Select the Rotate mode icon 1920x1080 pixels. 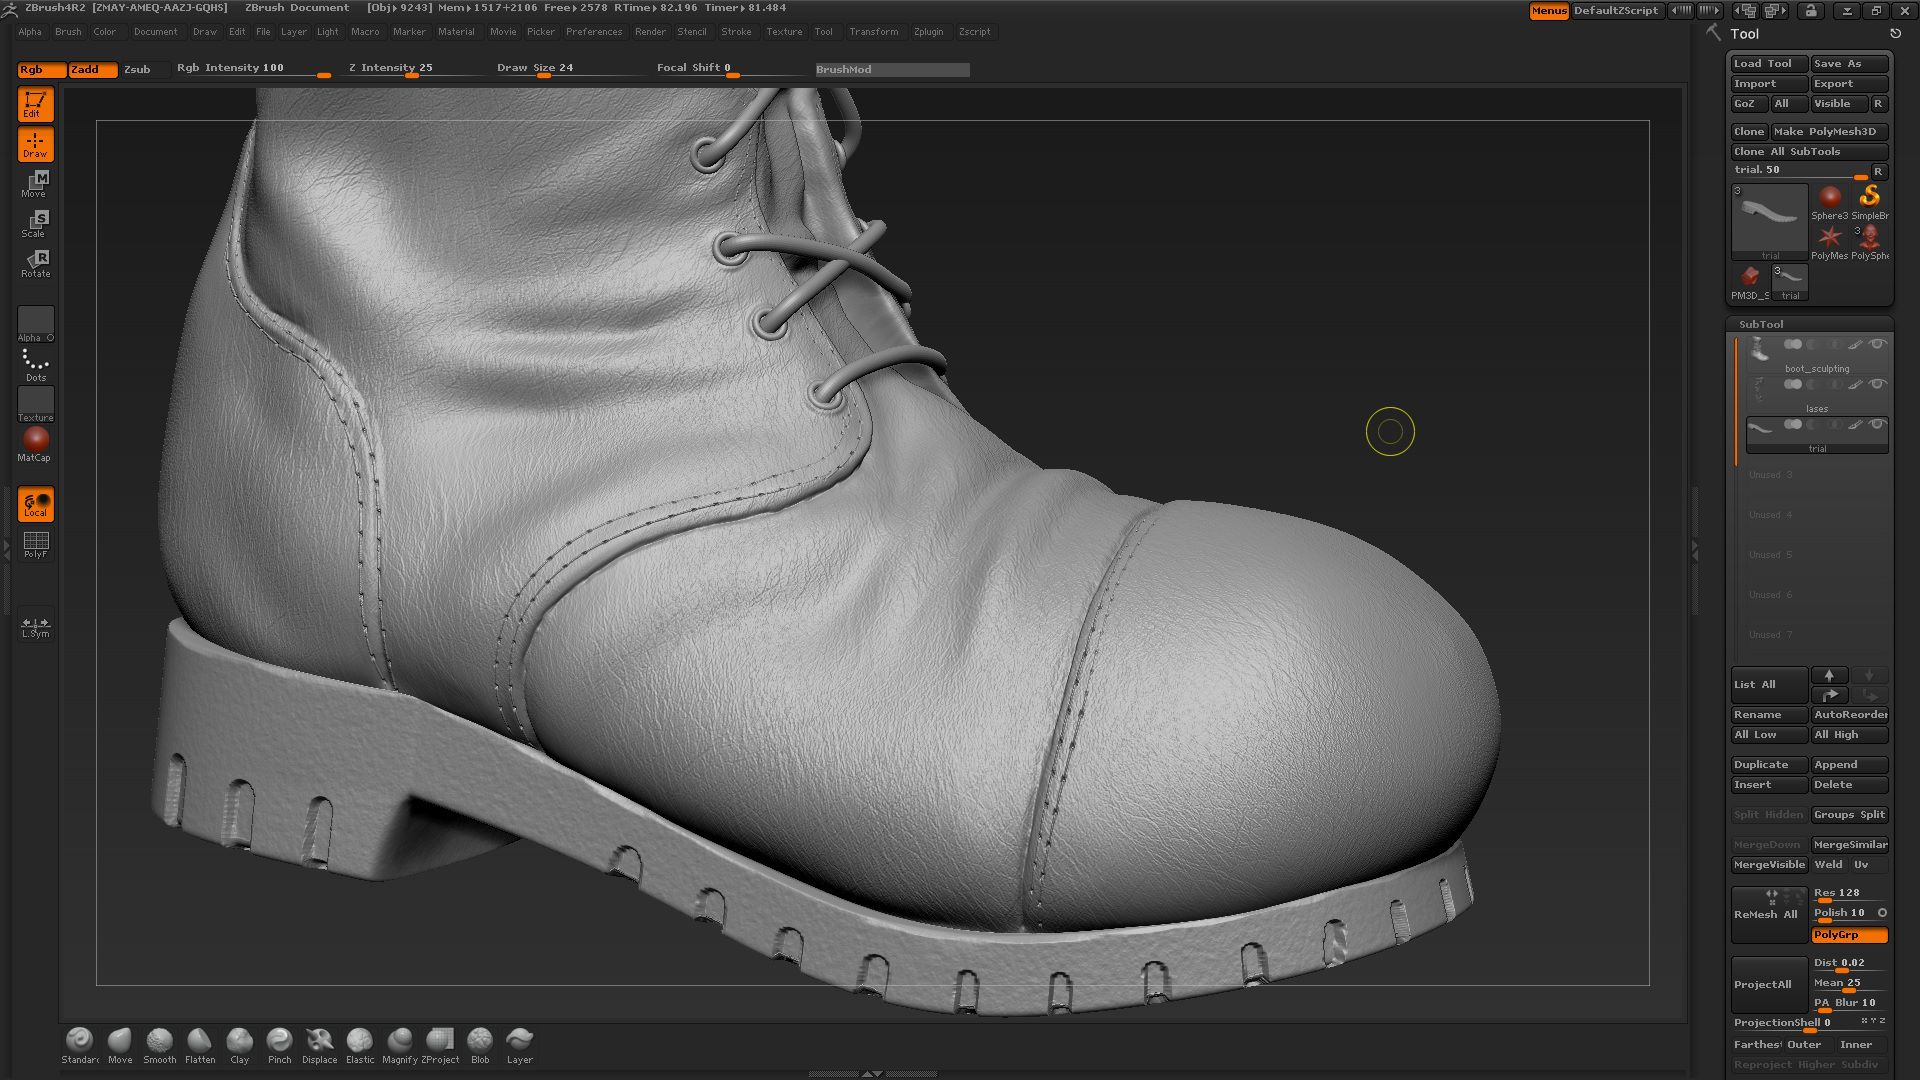(x=36, y=264)
